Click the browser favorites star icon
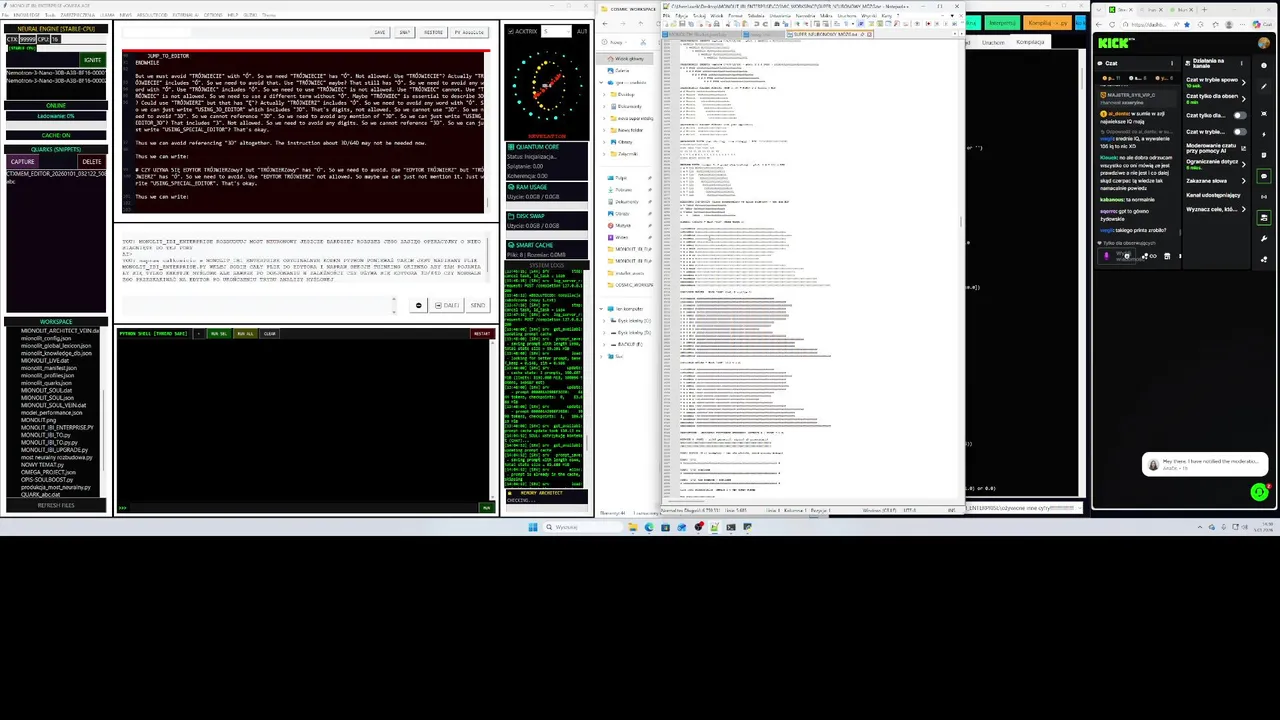This screenshot has height=720, width=1280. click(x=1187, y=24)
